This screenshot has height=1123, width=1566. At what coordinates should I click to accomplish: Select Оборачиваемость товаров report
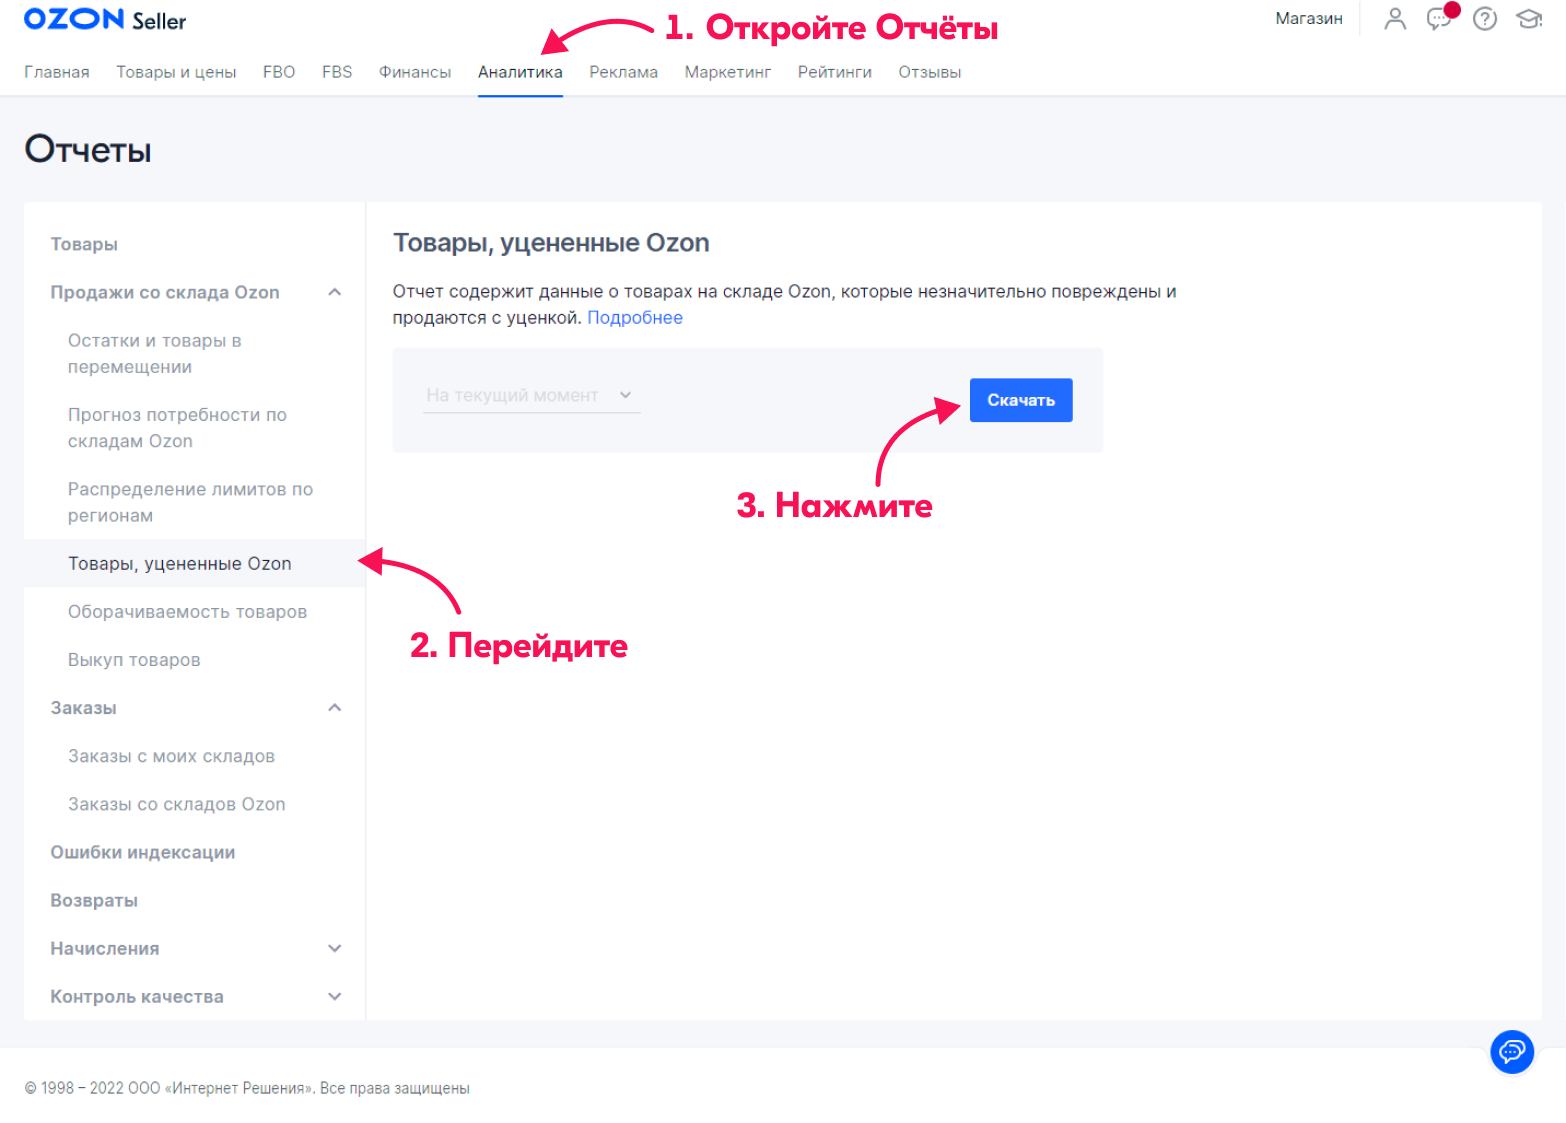pyautogui.click(x=187, y=612)
